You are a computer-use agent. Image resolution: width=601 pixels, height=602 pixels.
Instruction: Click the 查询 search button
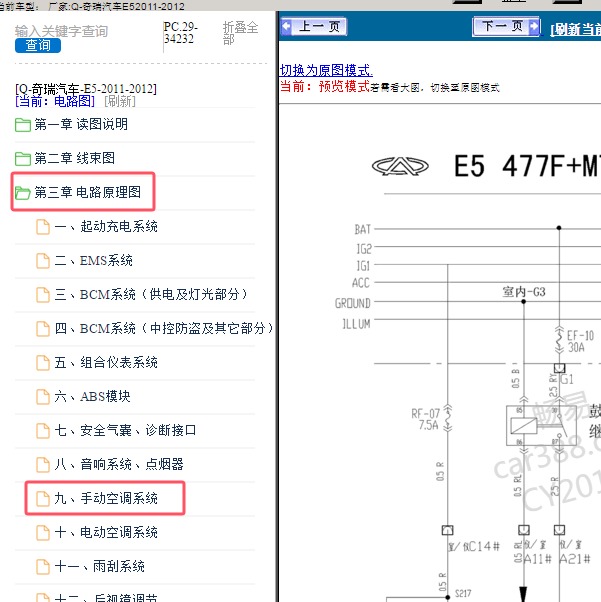(x=38, y=45)
